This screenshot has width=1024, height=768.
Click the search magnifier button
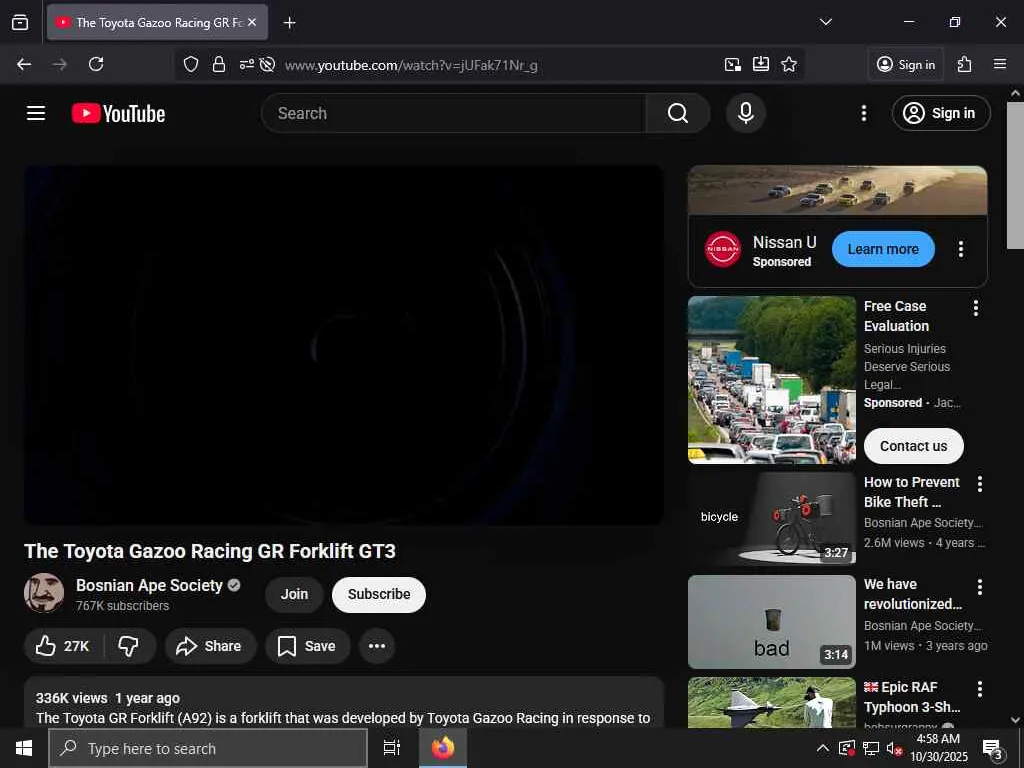678,113
